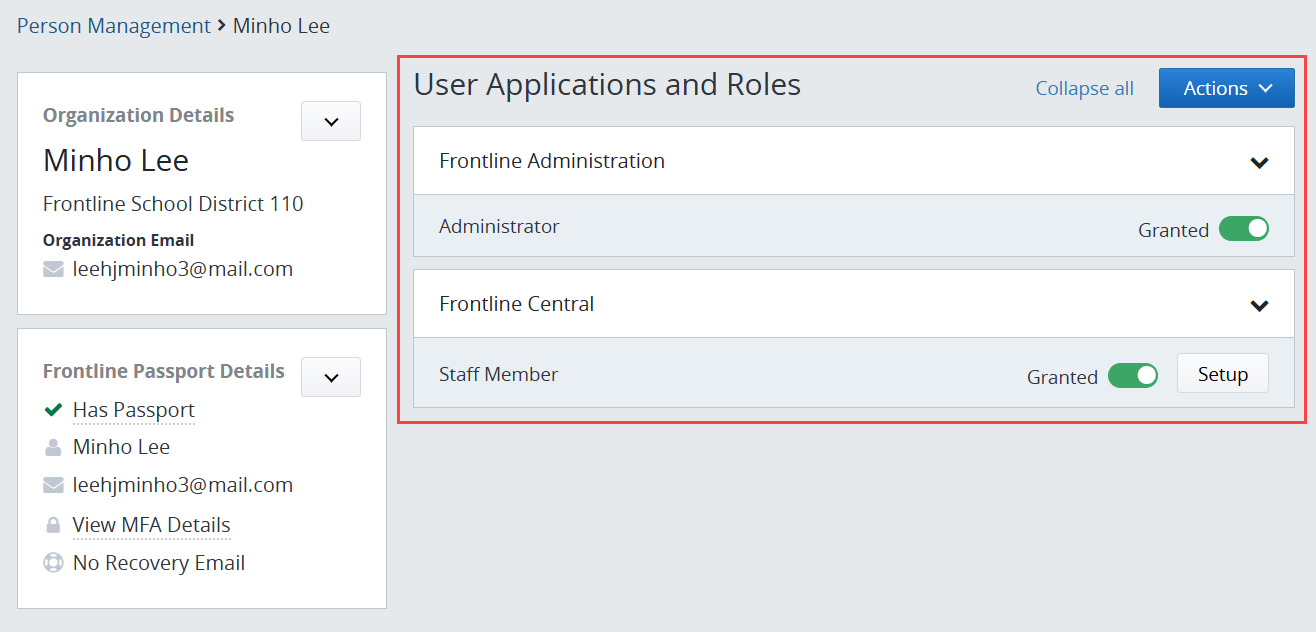The height and width of the screenshot is (632, 1316).
Task: Click the Minho Lee breadcrumb text
Action: pyautogui.click(x=281, y=26)
